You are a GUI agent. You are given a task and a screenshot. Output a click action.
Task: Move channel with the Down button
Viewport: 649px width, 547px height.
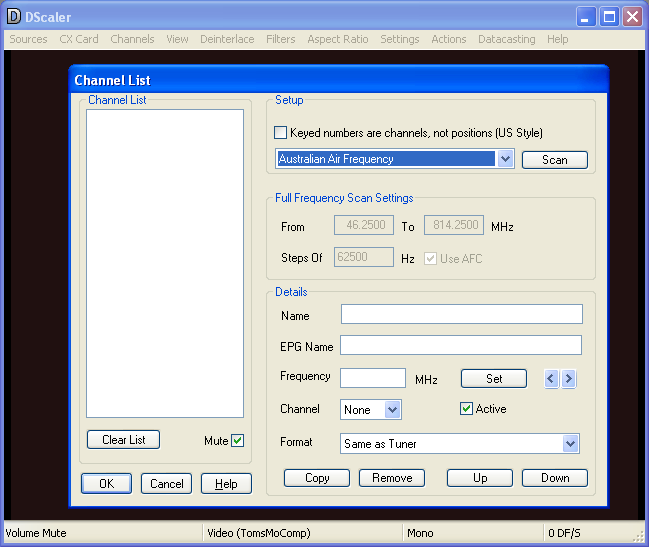click(x=555, y=478)
